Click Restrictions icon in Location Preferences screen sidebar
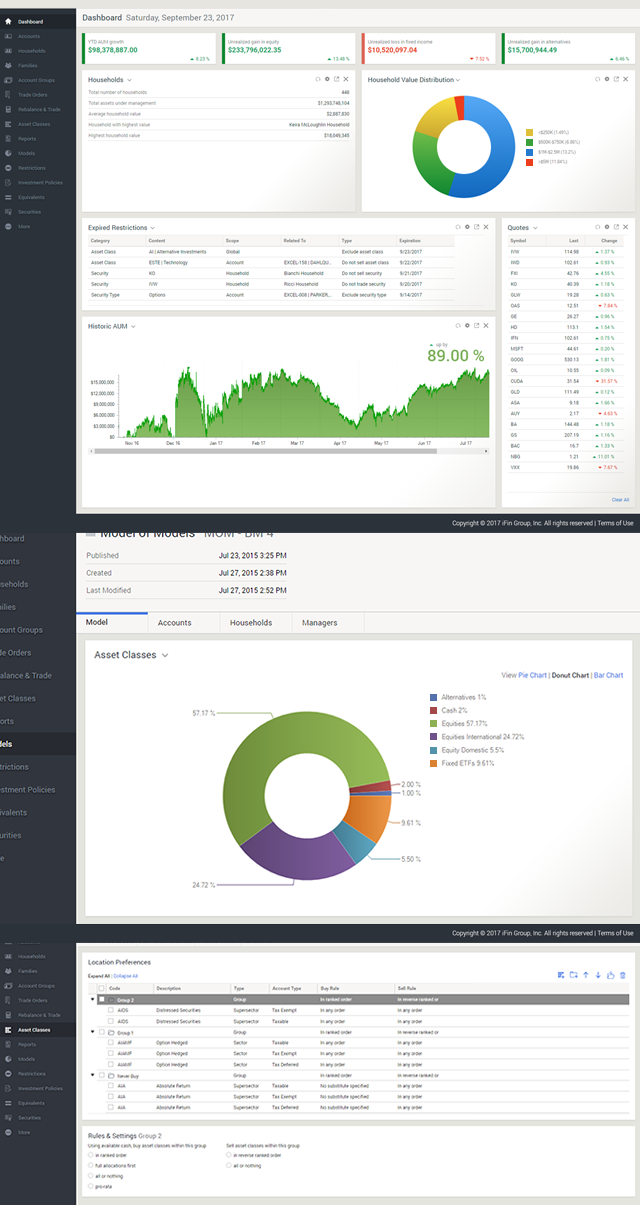This screenshot has width=640, height=1205. pos(9,1074)
